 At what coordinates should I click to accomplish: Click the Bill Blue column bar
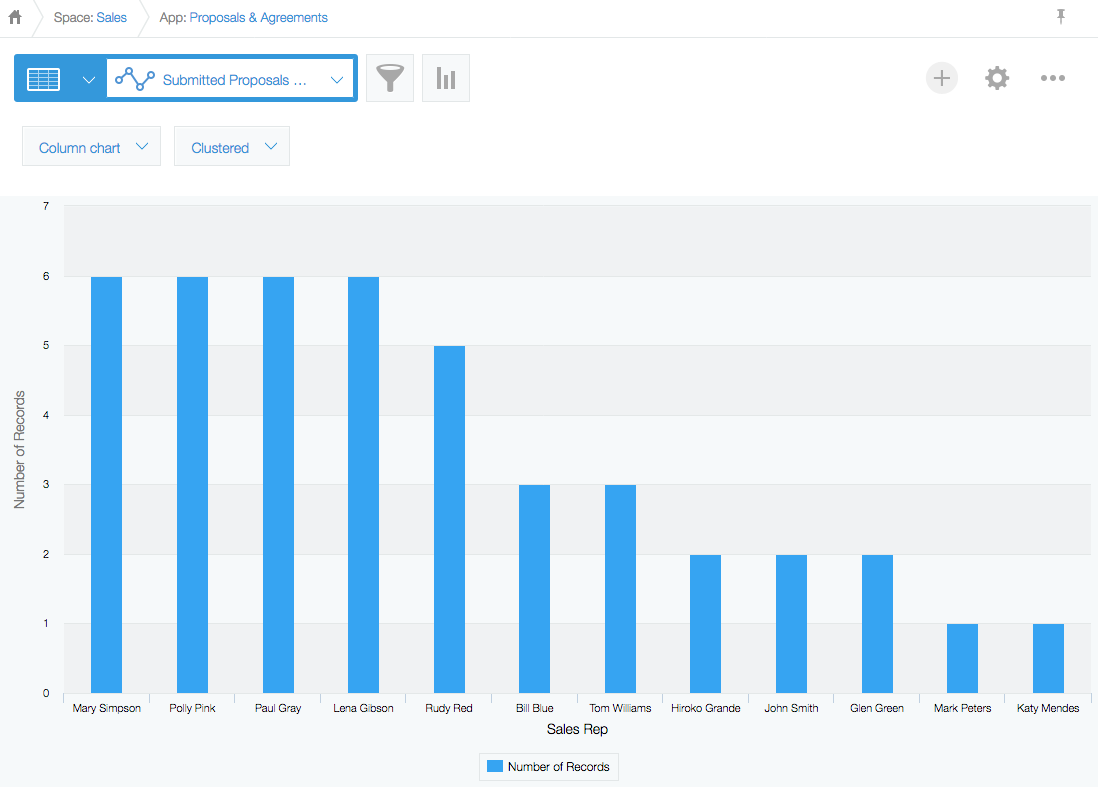(534, 589)
